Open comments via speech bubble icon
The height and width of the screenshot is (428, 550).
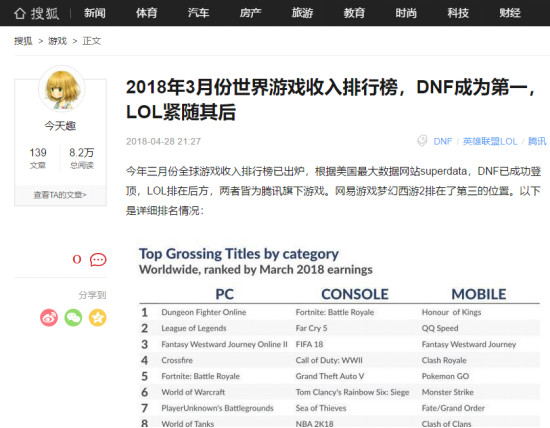[98, 260]
